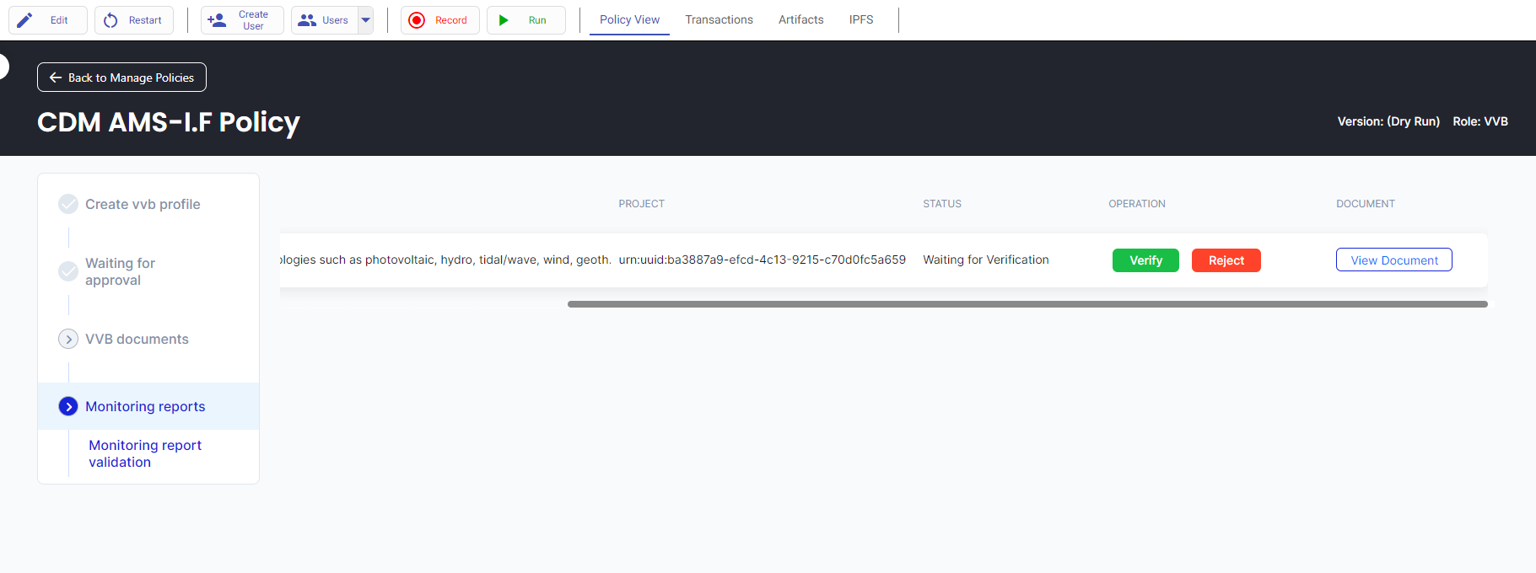Click the Users group icon
This screenshot has width=1536, height=573.
coord(307,20)
